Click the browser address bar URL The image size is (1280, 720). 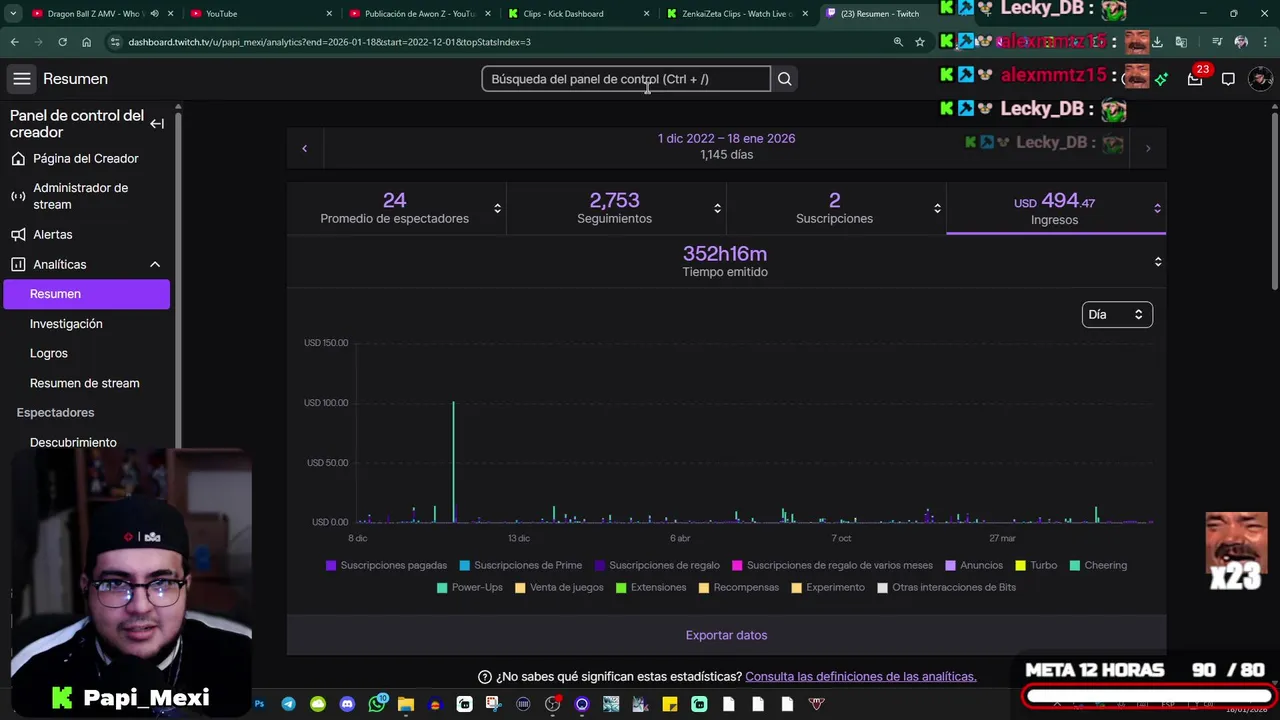pos(330,42)
